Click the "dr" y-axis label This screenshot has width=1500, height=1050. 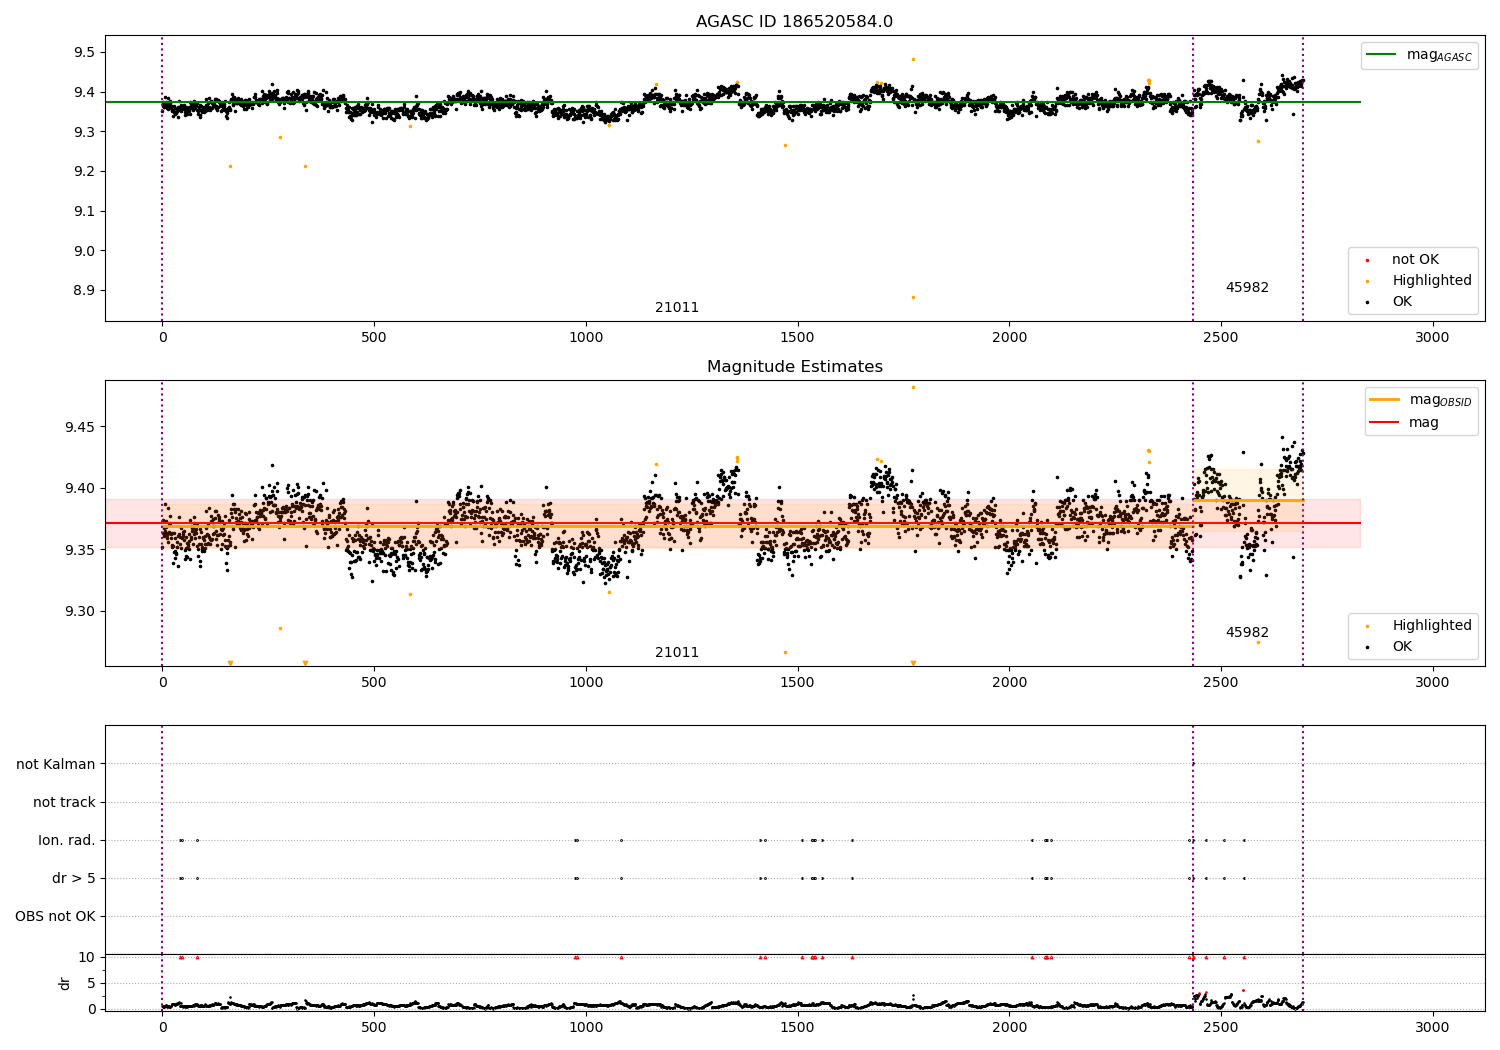point(65,984)
